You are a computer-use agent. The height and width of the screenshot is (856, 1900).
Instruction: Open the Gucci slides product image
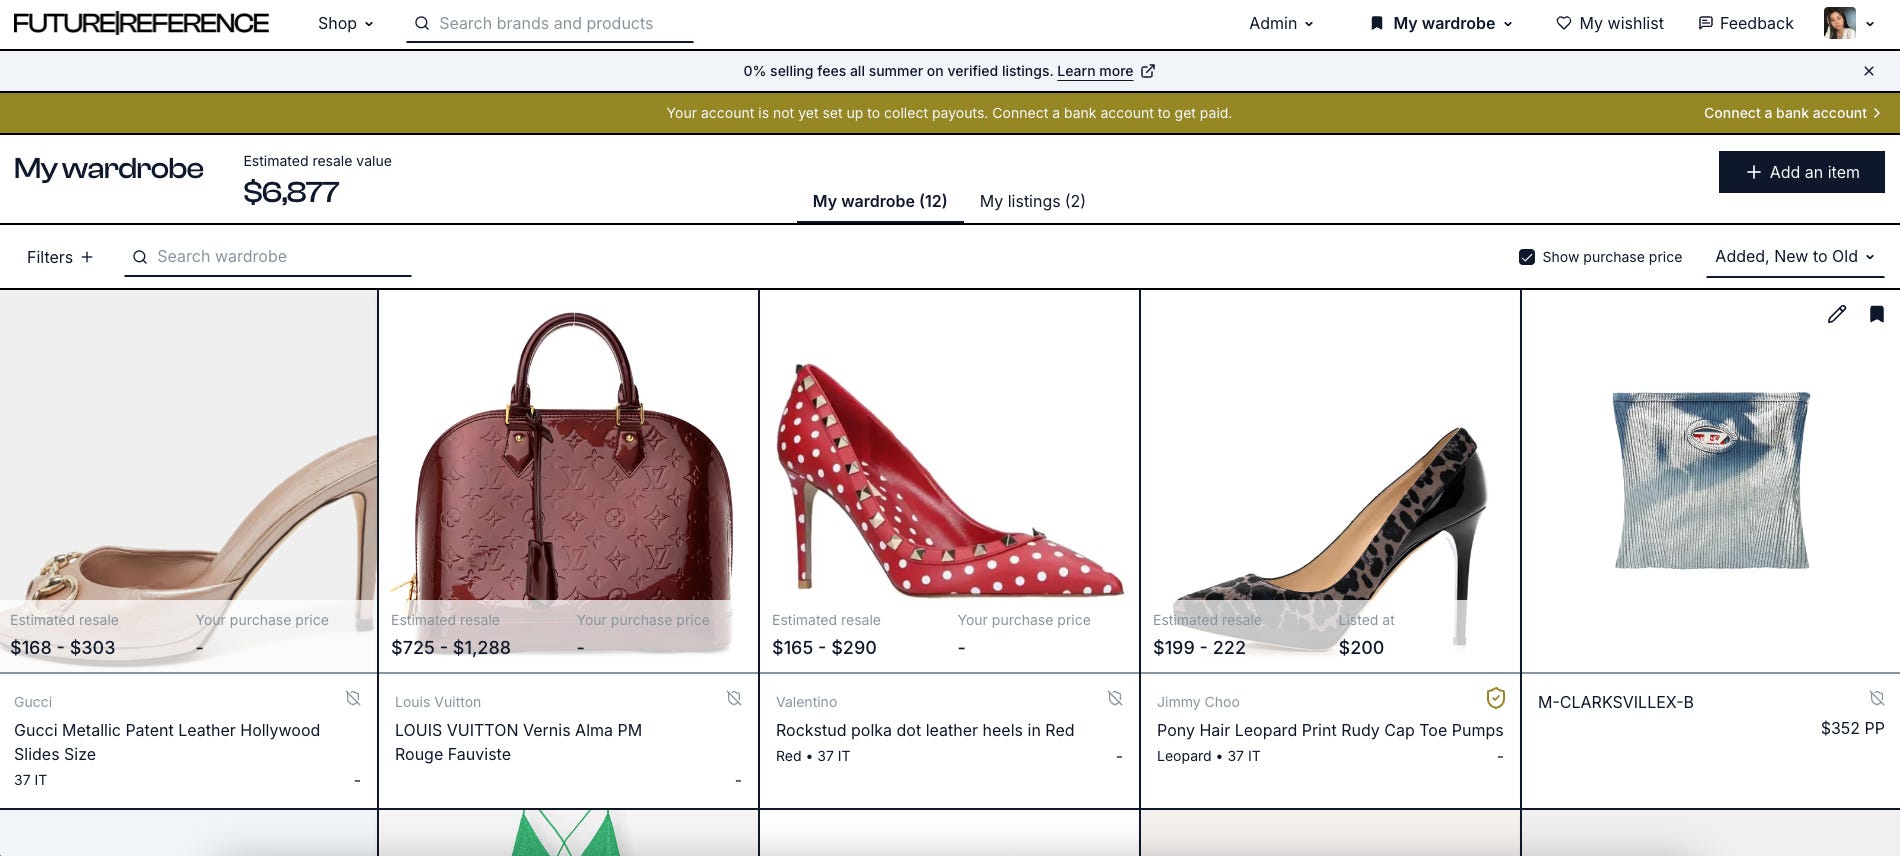pos(188,480)
